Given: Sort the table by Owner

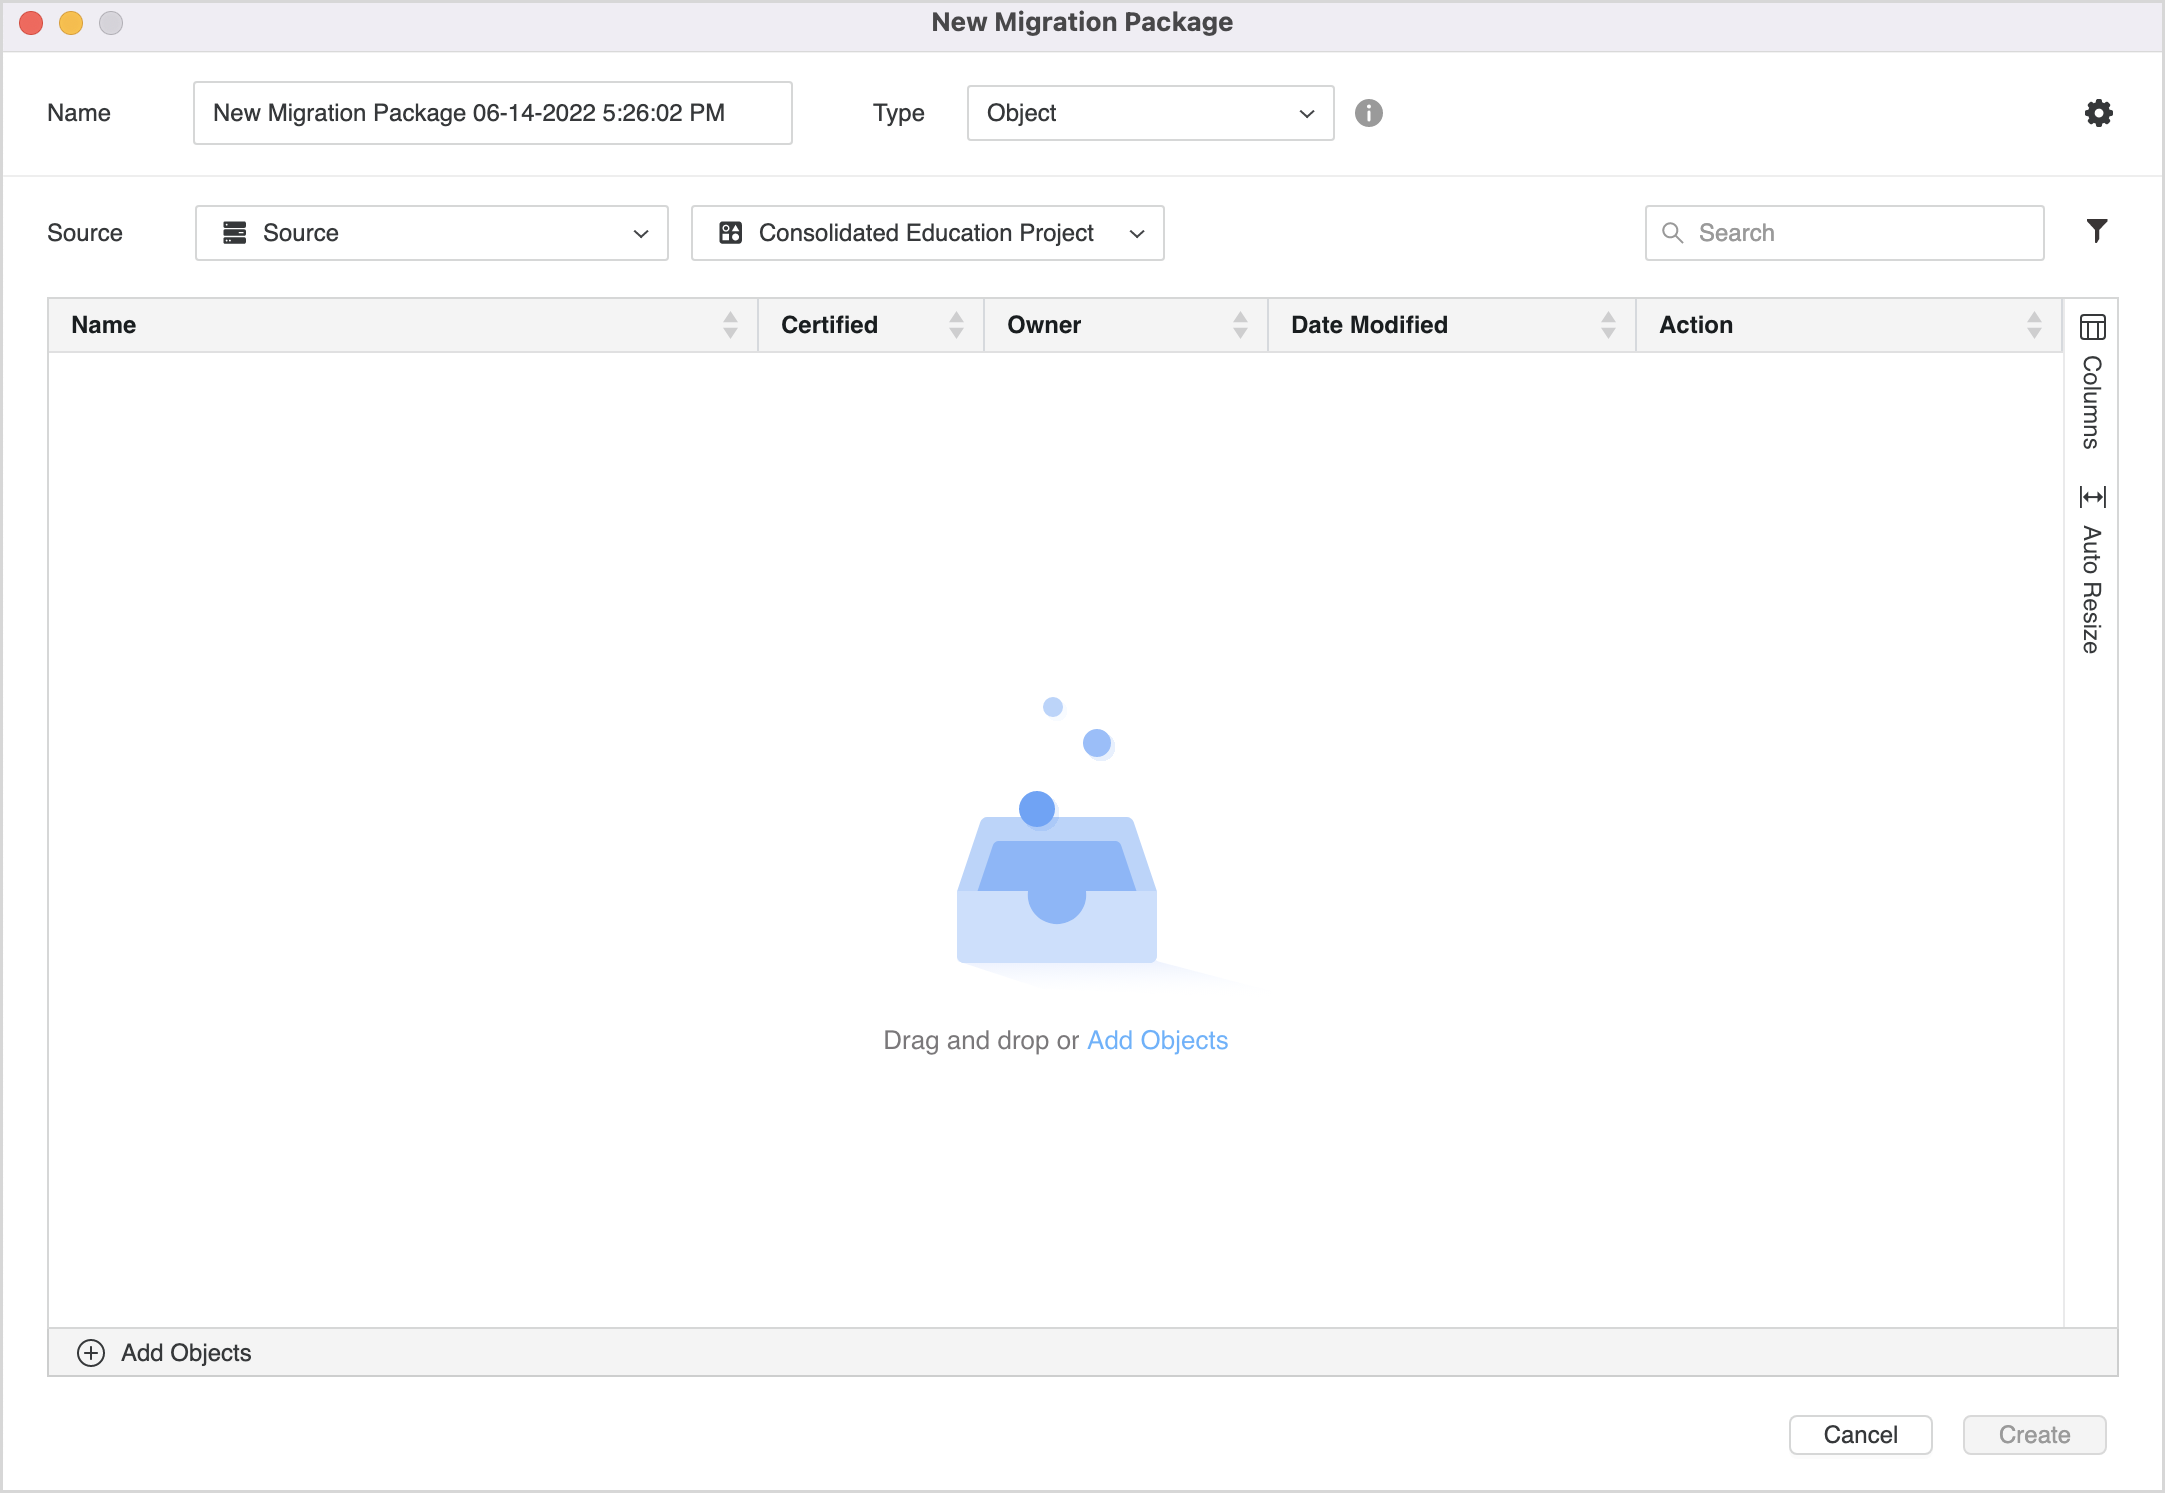Looking at the screenshot, I should (1240, 325).
